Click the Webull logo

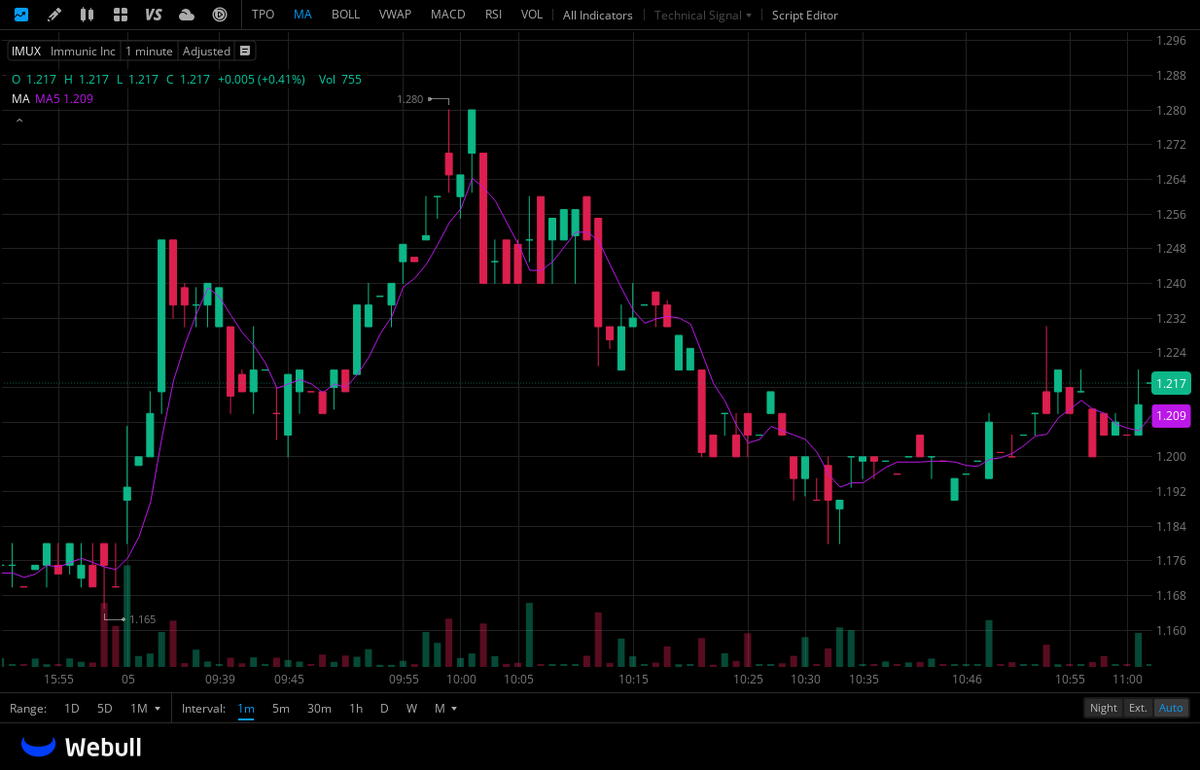pyautogui.click(x=81, y=747)
